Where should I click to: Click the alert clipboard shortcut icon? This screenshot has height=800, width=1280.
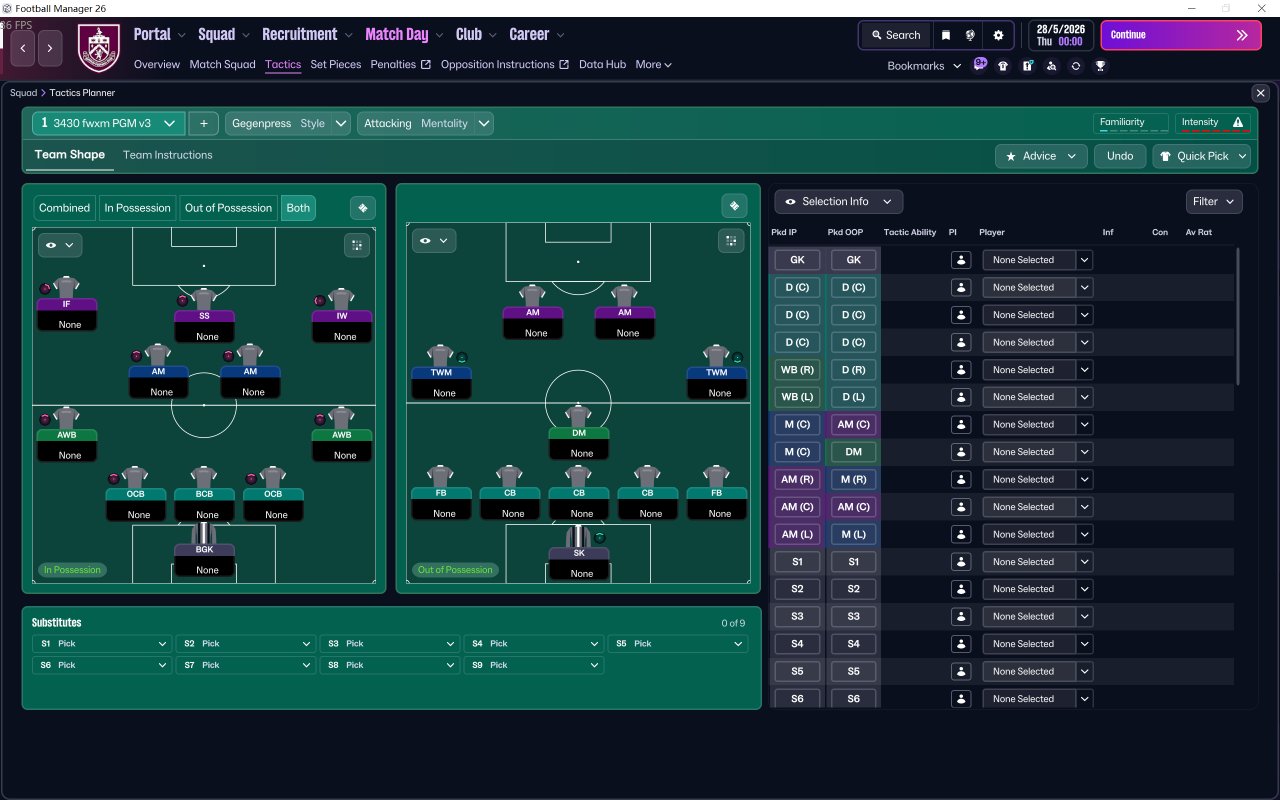pos(1027,66)
